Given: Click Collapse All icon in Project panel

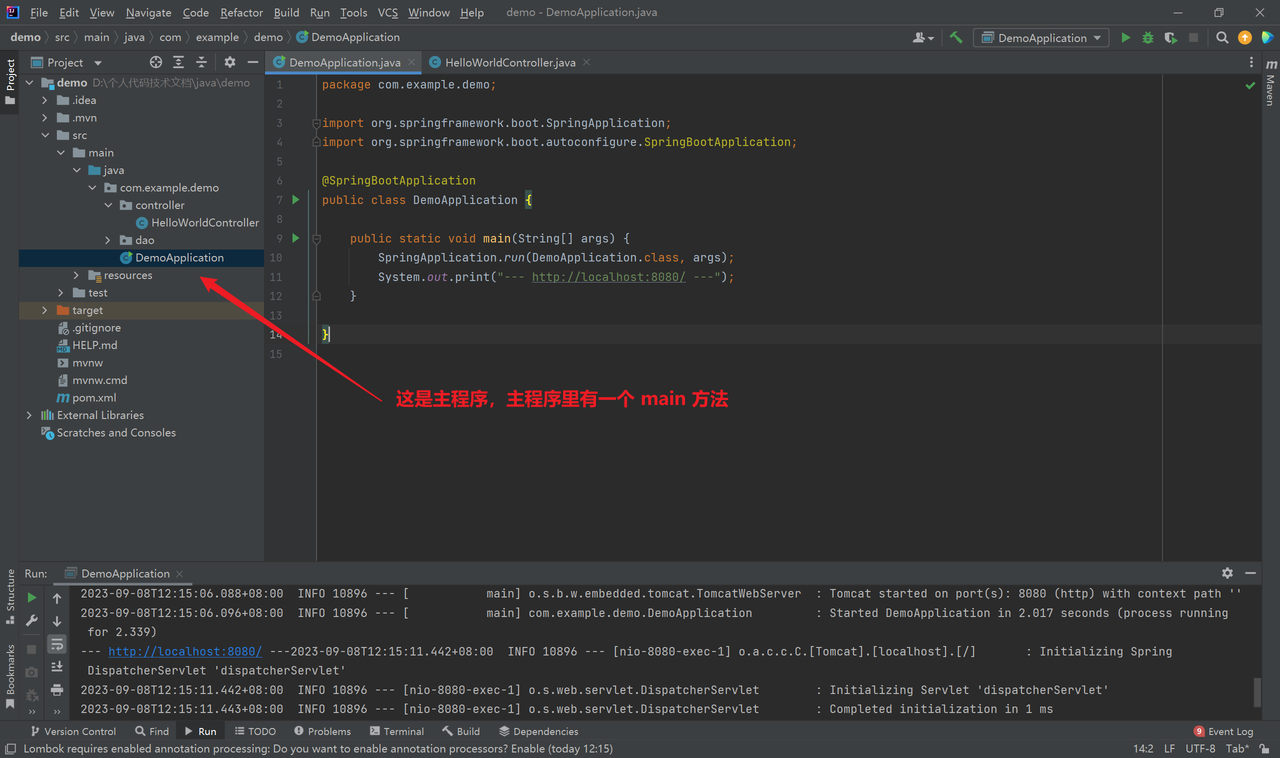Looking at the screenshot, I should click(201, 62).
